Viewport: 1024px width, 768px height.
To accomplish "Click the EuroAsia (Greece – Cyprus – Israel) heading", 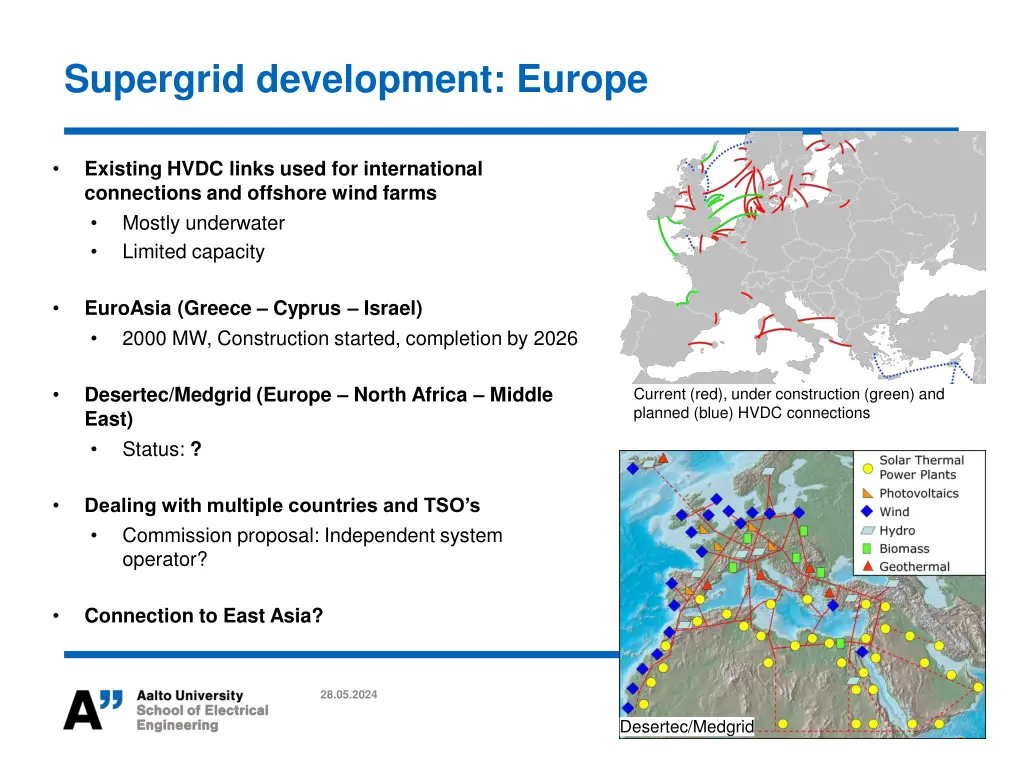I will point(253,308).
